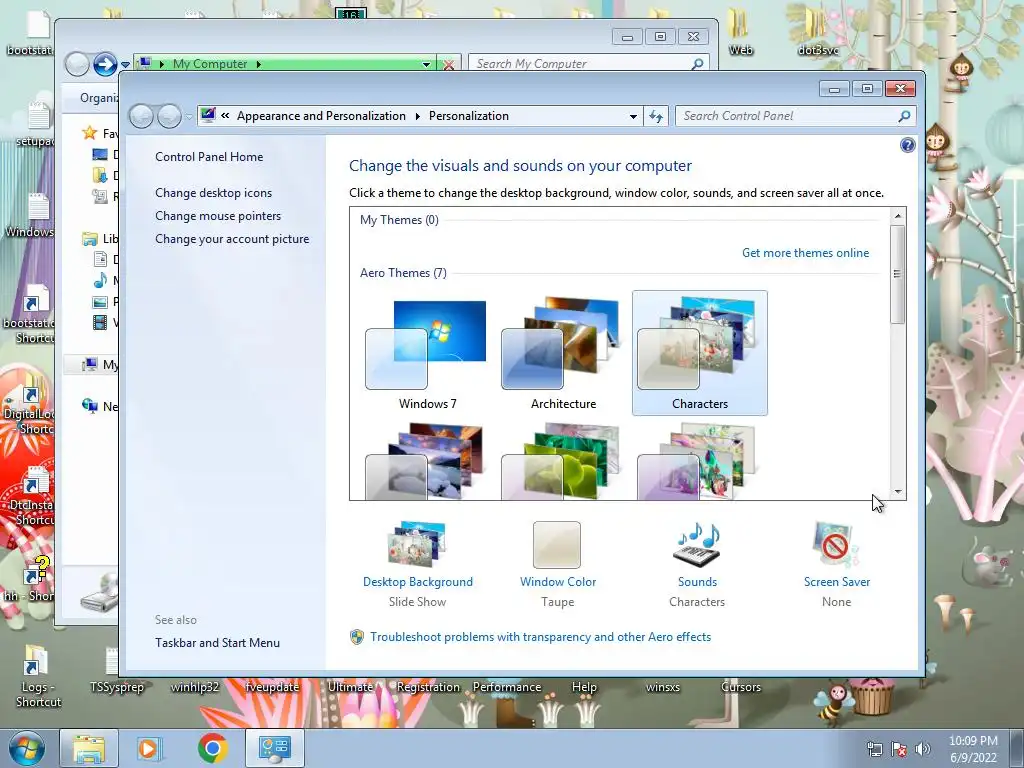Open My Computer address bar dropdown arrow
The image size is (1024, 768).
[426, 64]
